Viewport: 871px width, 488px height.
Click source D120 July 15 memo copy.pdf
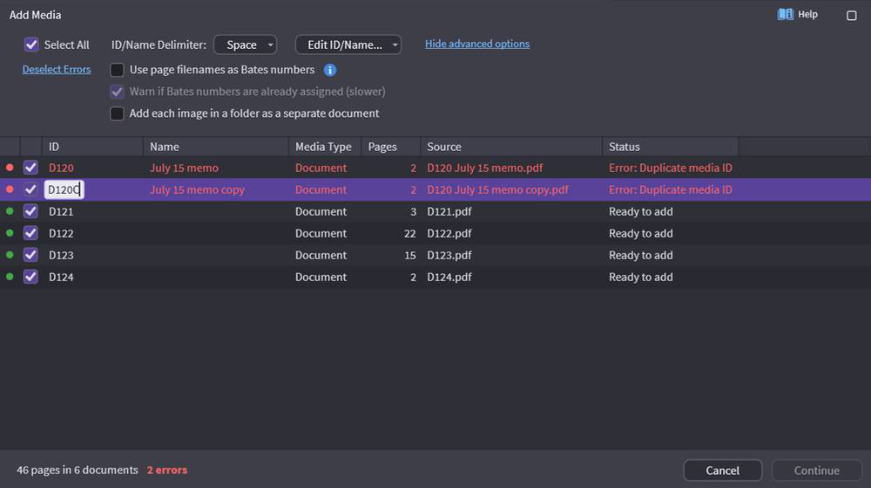pyautogui.click(x=498, y=189)
